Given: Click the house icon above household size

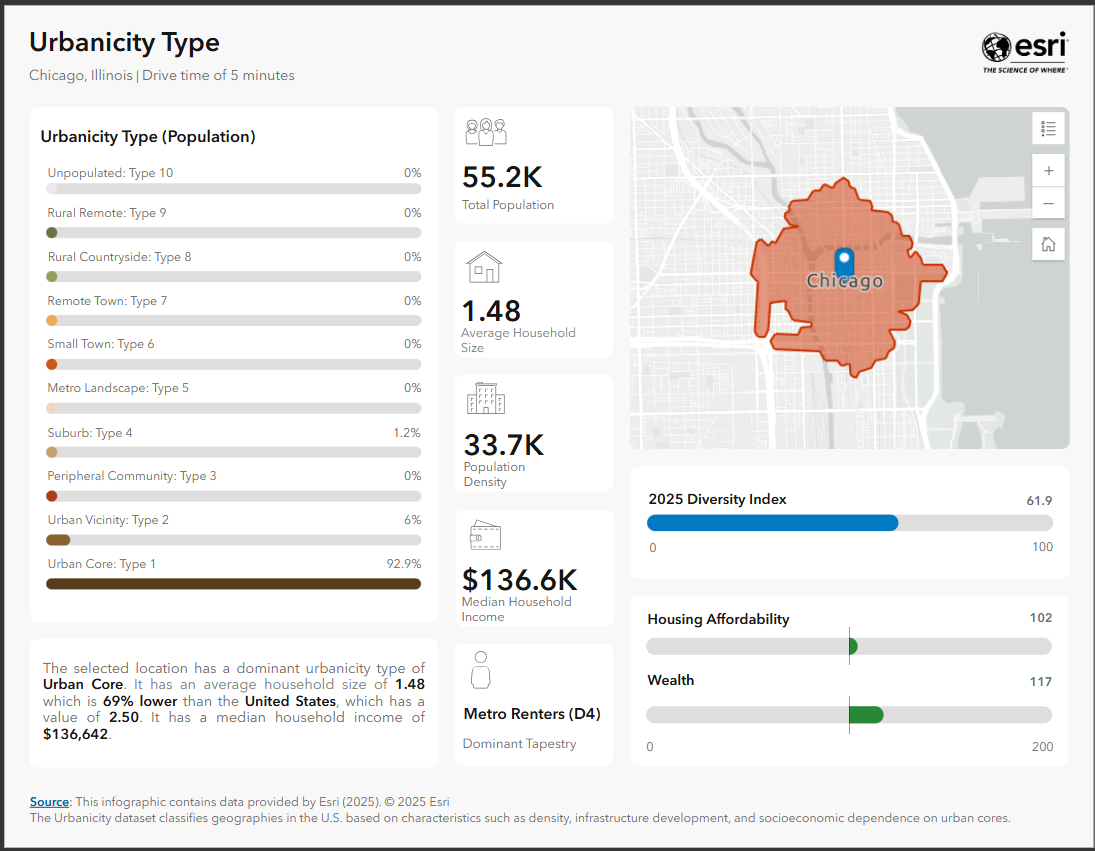Looking at the screenshot, I should tap(484, 267).
